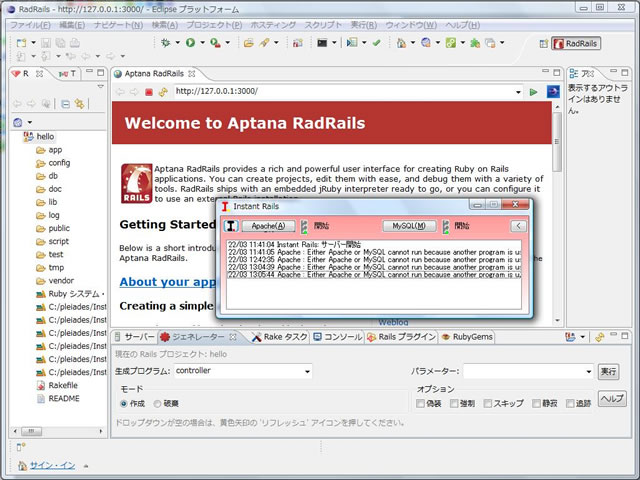Switch to the Rake タスク tab

point(279,337)
